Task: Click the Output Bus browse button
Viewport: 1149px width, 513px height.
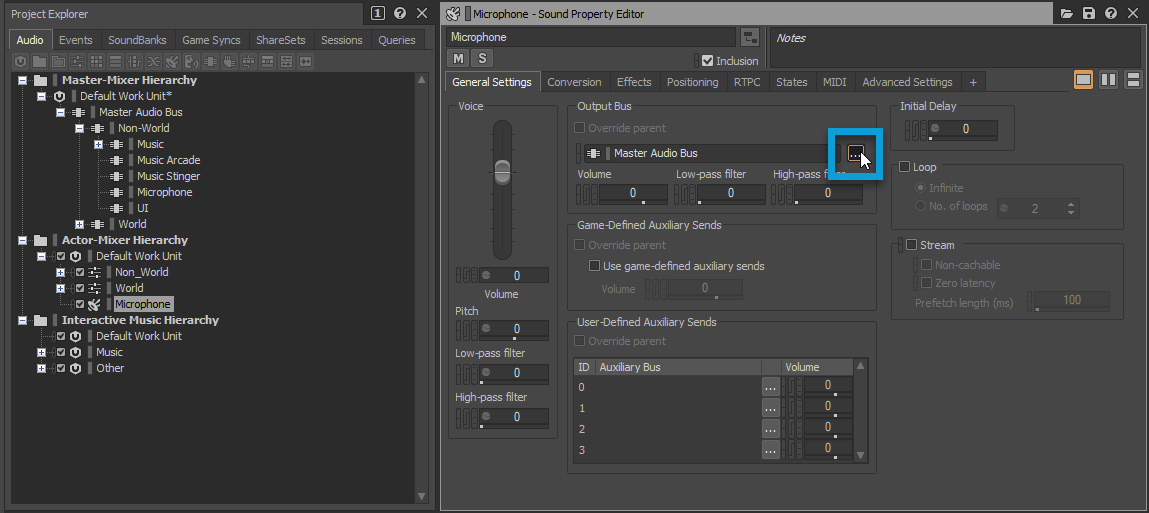Action: pyautogui.click(x=855, y=153)
